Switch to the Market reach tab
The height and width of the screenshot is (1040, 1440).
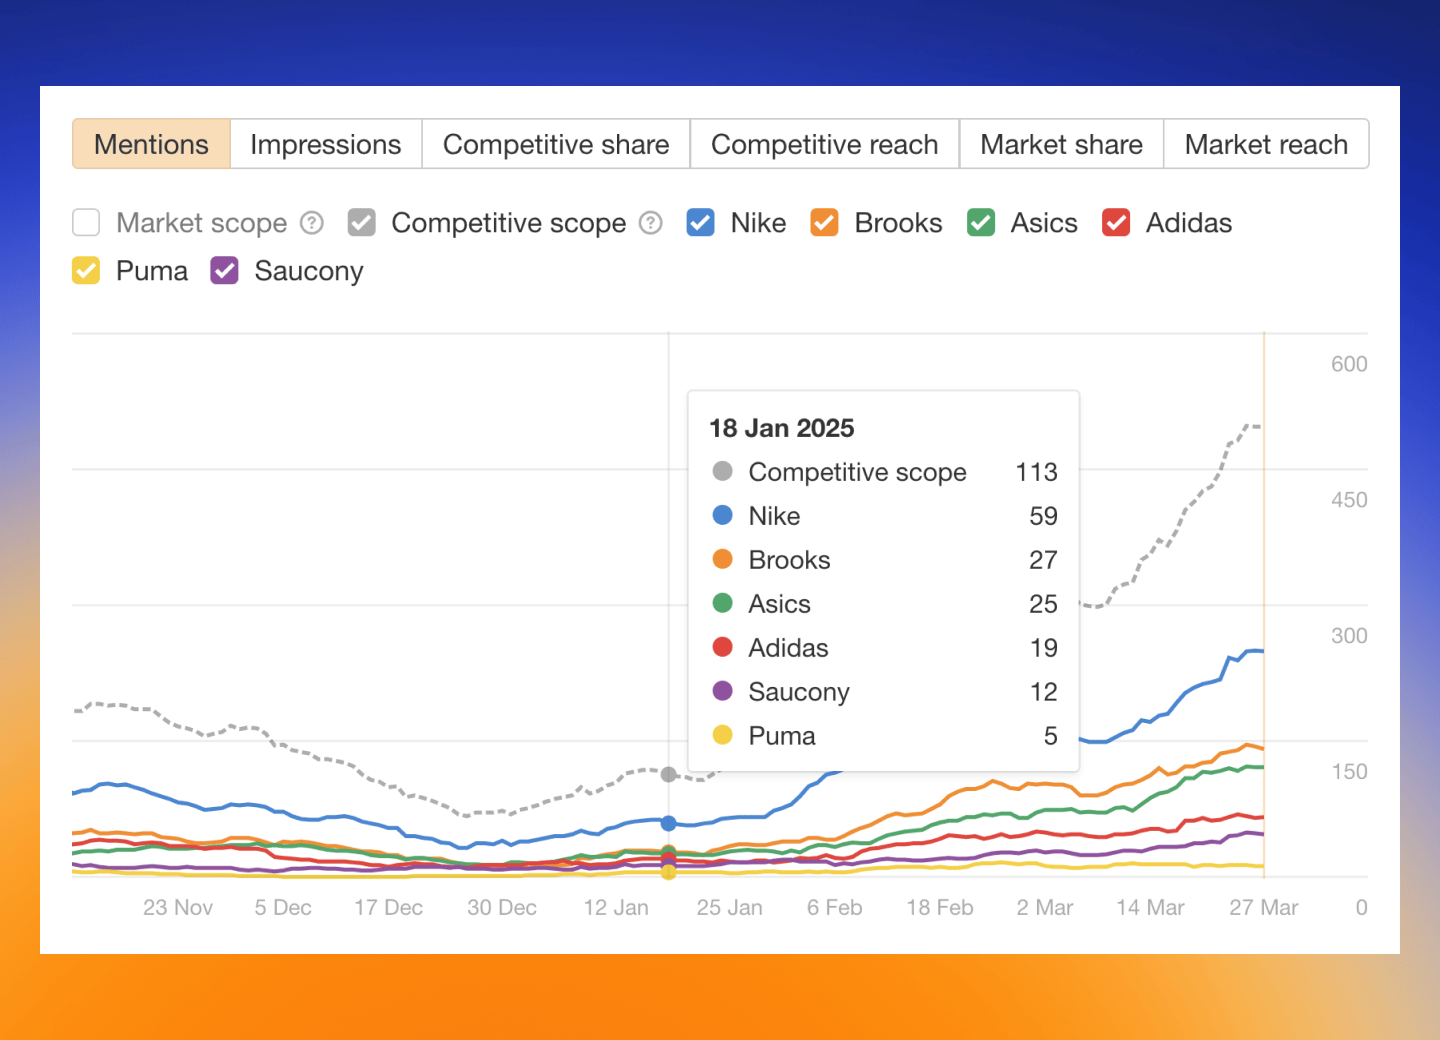click(1266, 144)
